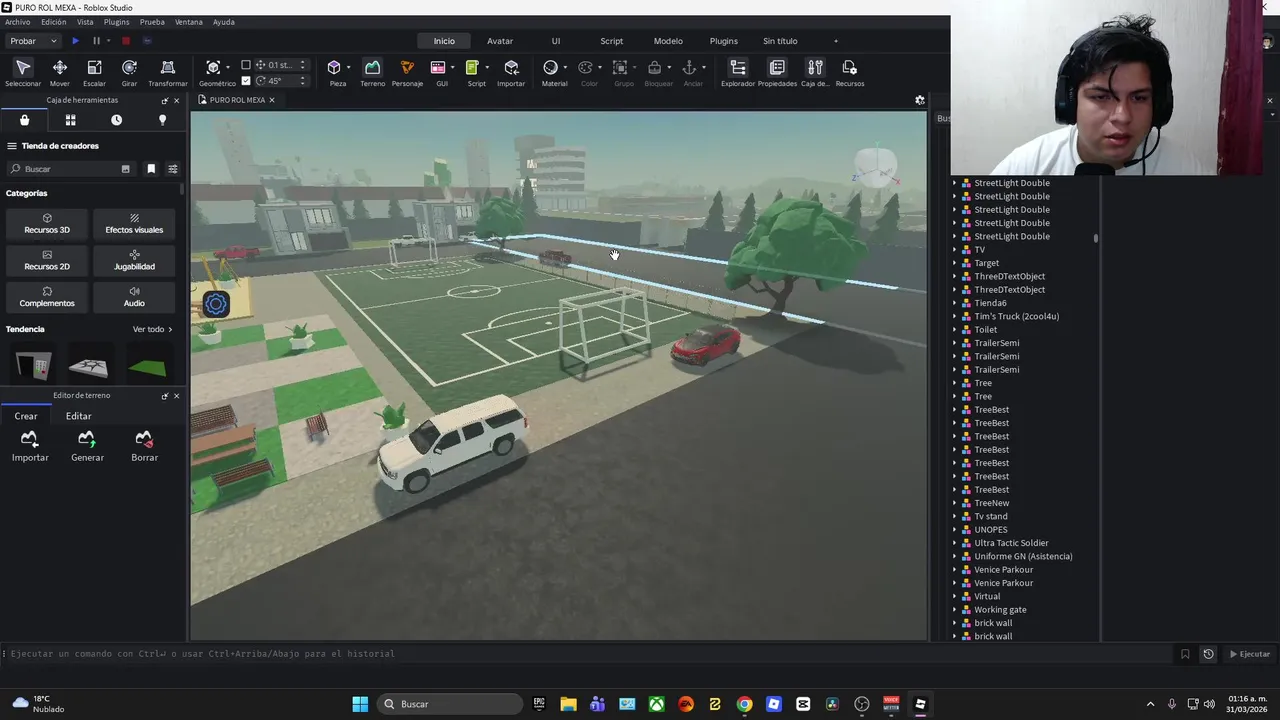Open the Jugabilidad category

pos(134,260)
